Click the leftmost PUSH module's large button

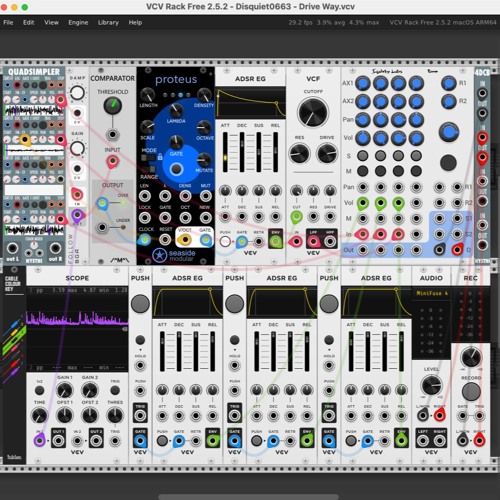140,303
